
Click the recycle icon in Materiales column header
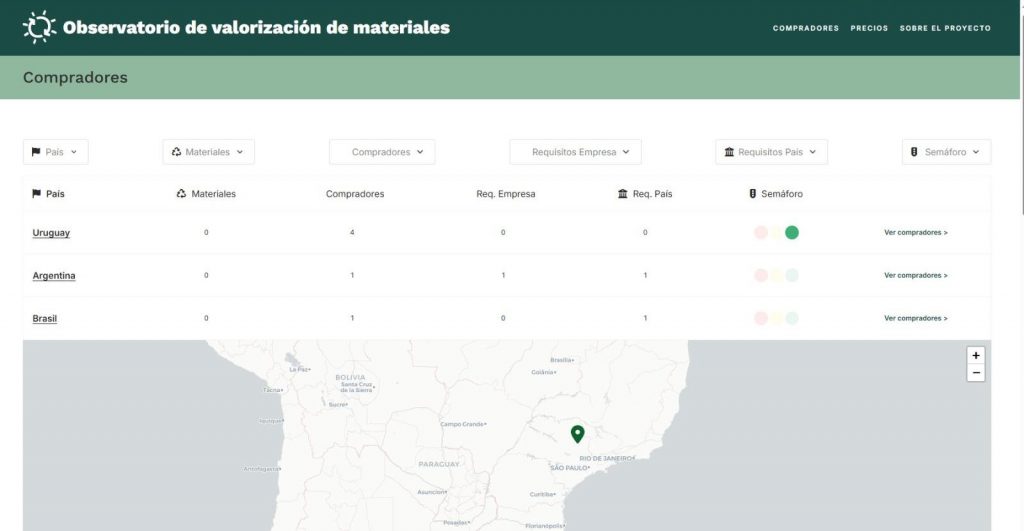(x=181, y=194)
